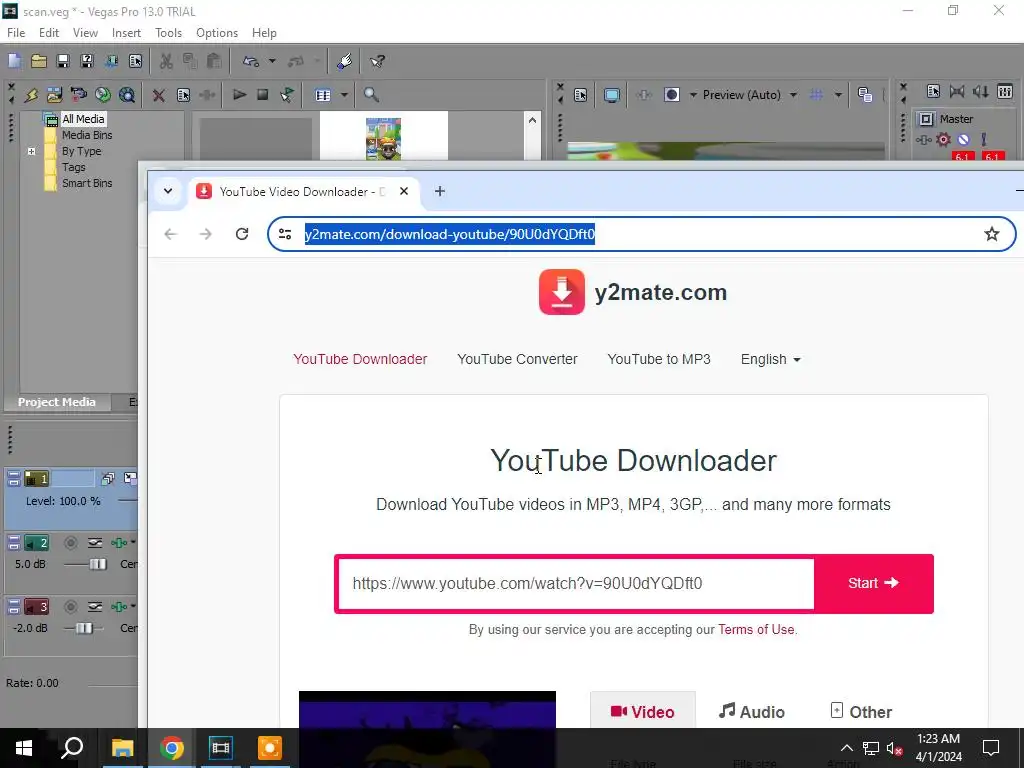Click the Views icon in Project Media

click(x=323, y=95)
